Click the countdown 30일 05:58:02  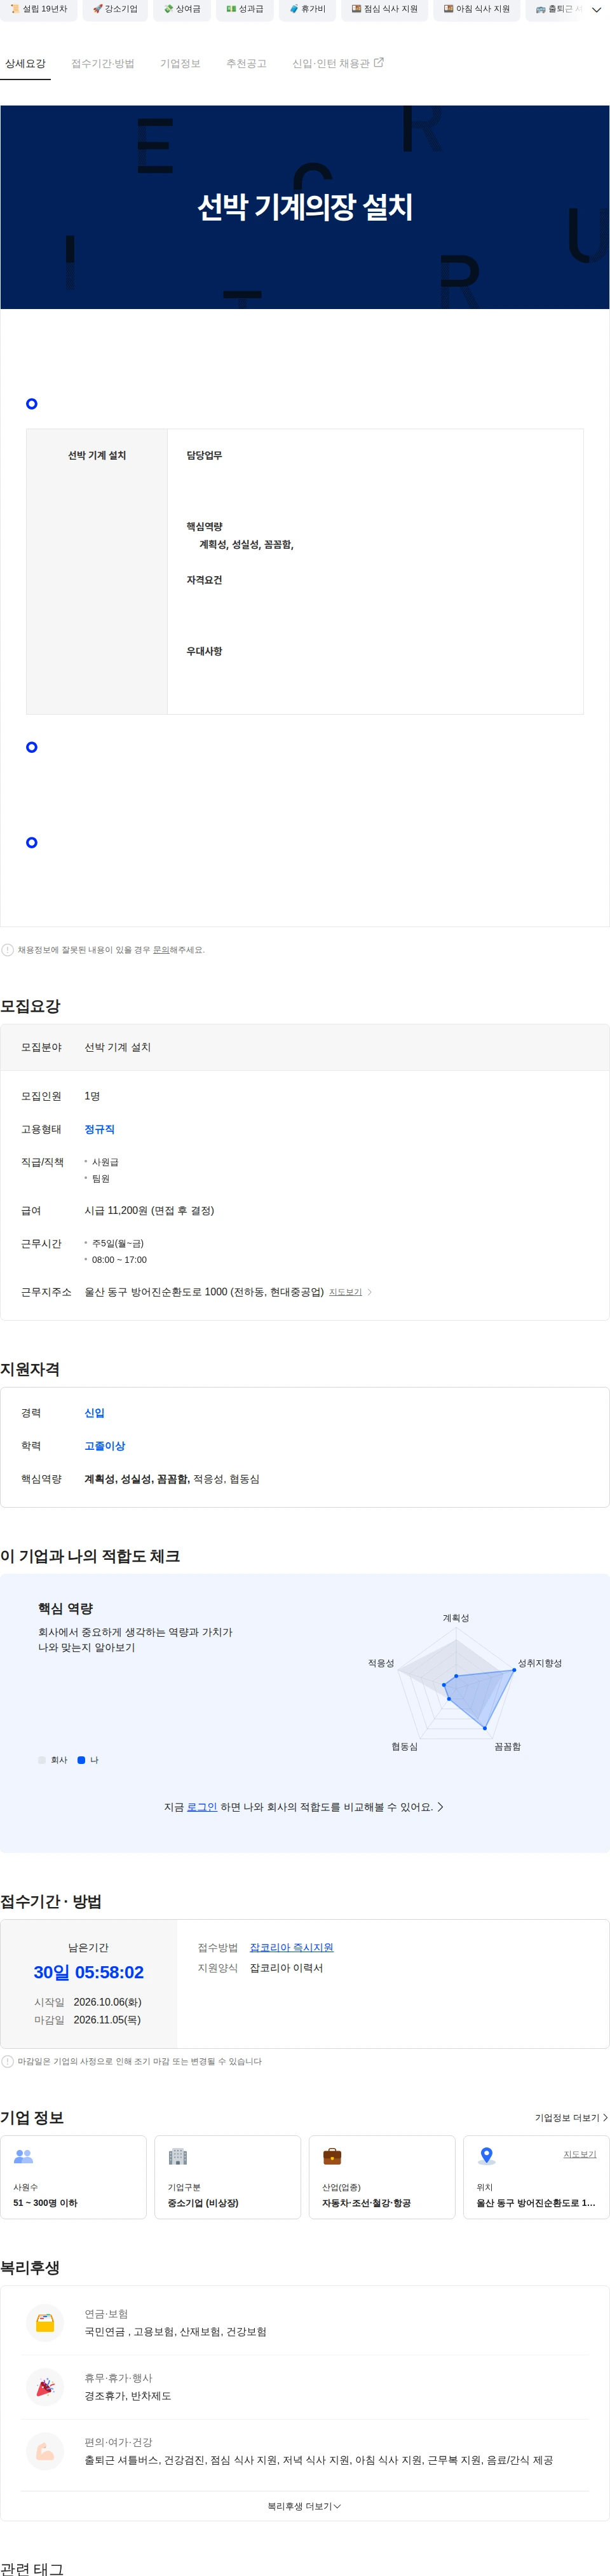(x=89, y=1972)
